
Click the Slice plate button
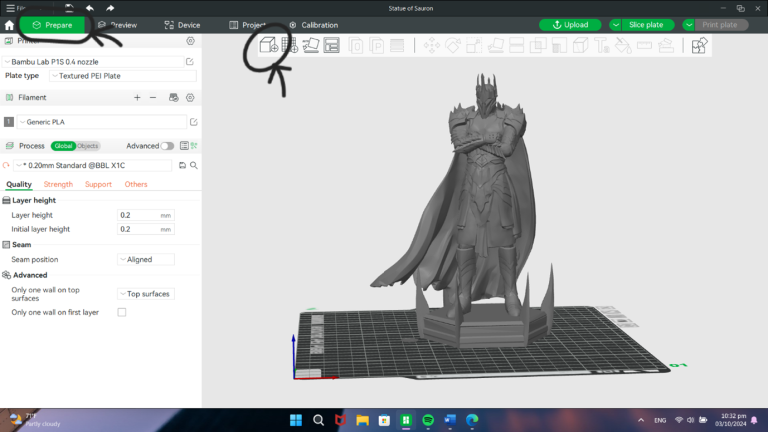click(x=646, y=25)
